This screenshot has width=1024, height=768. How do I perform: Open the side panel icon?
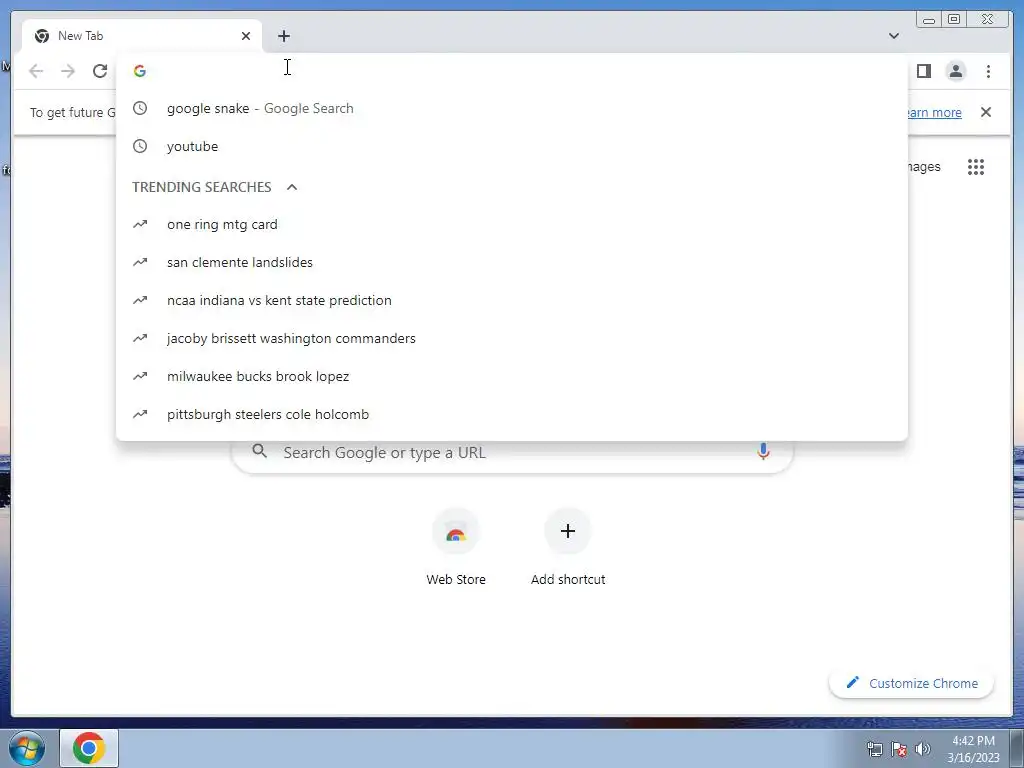tap(923, 71)
